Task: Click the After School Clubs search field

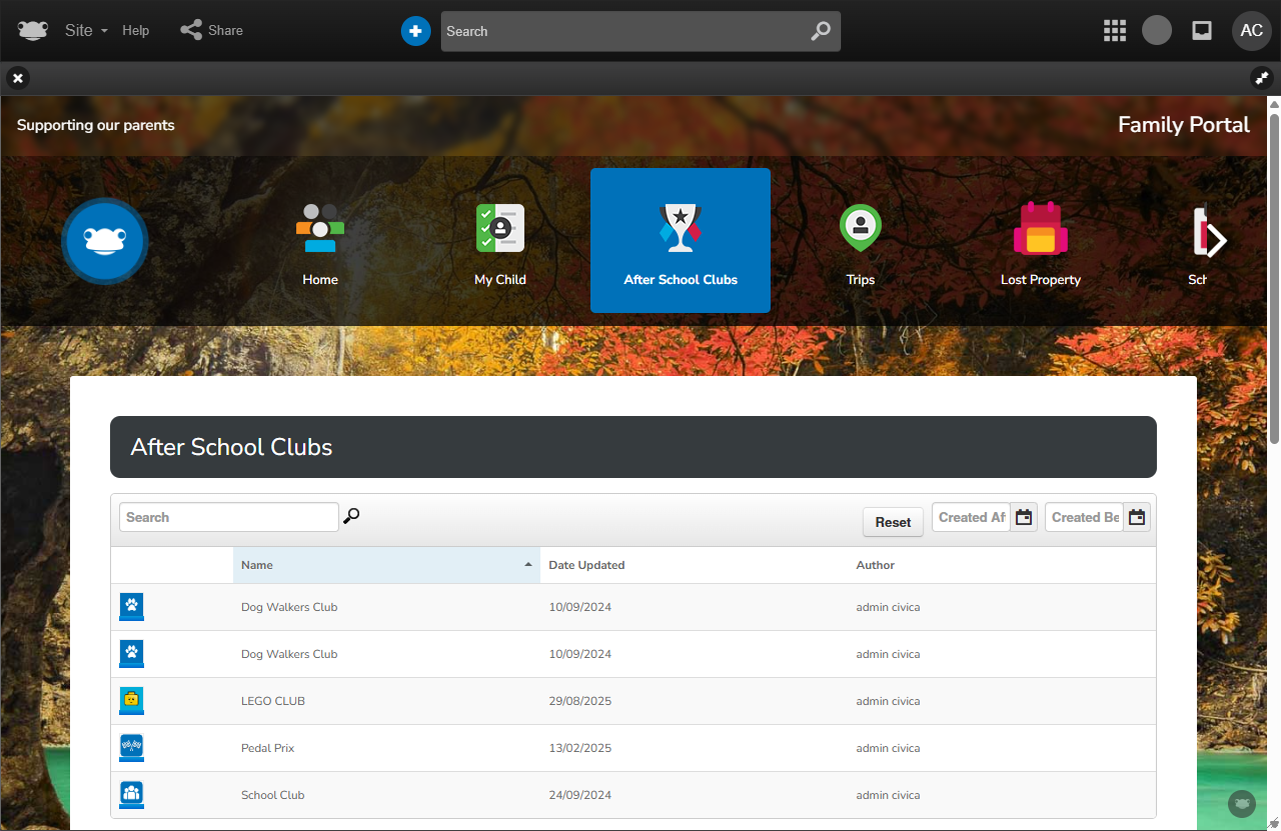Action: 228,517
